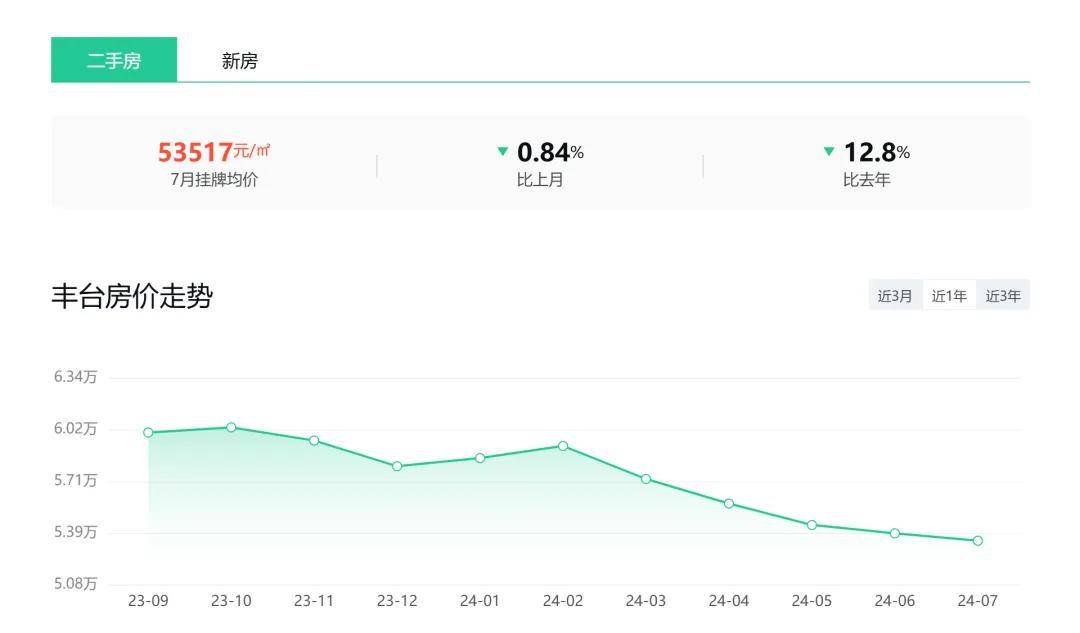Viewport: 1080px width, 633px height.
Task: Click the 5.08万 y-axis label
Action: (75, 583)
